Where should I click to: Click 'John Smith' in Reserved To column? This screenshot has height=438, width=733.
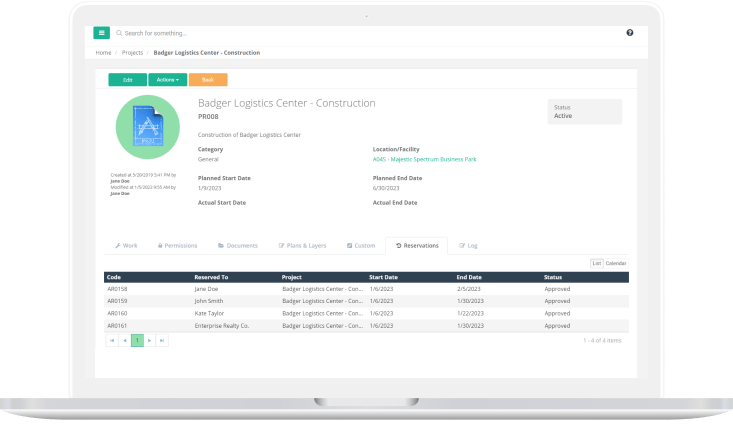point(209,302)
